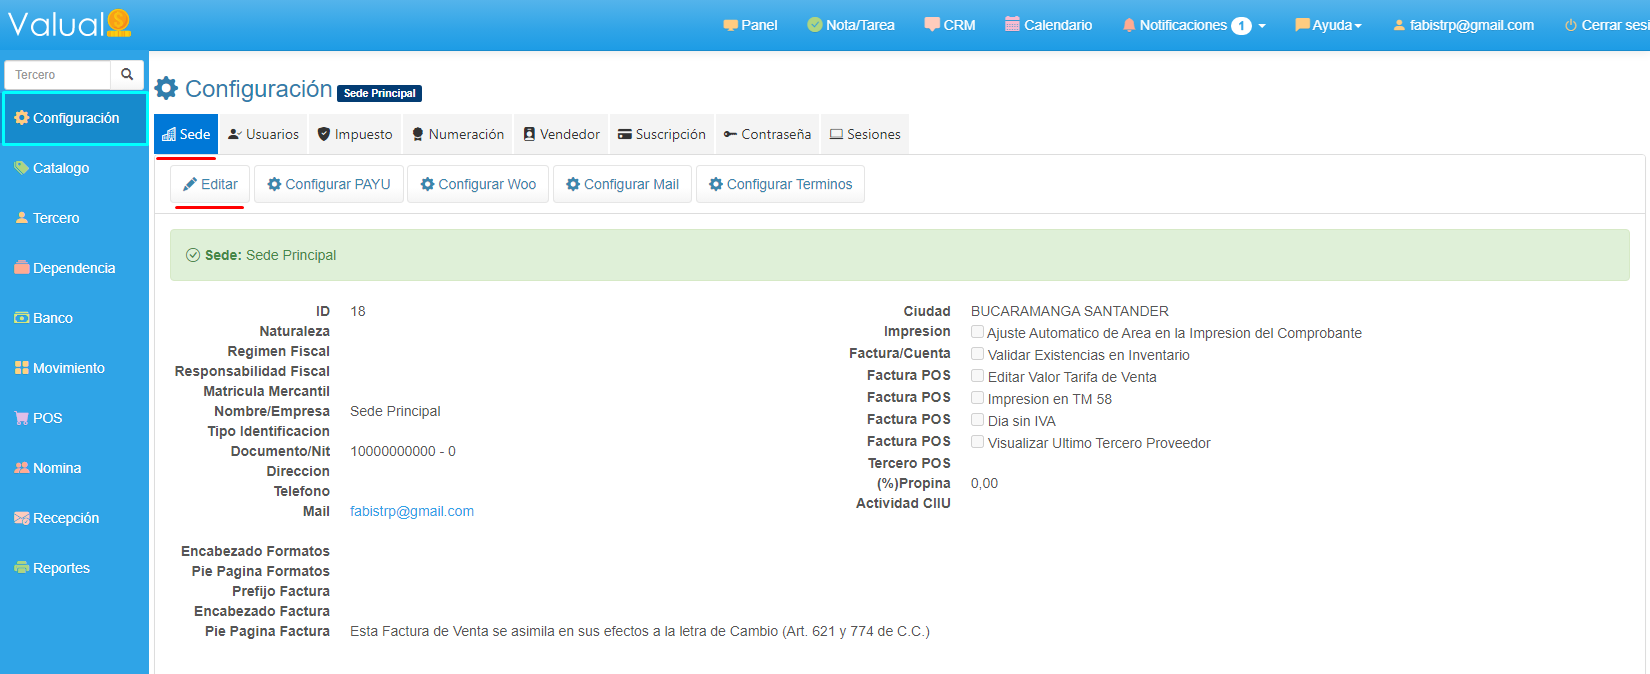The image size is (1650, 674).
Task: Open the Suscripción tab
Action: point(661,134)
